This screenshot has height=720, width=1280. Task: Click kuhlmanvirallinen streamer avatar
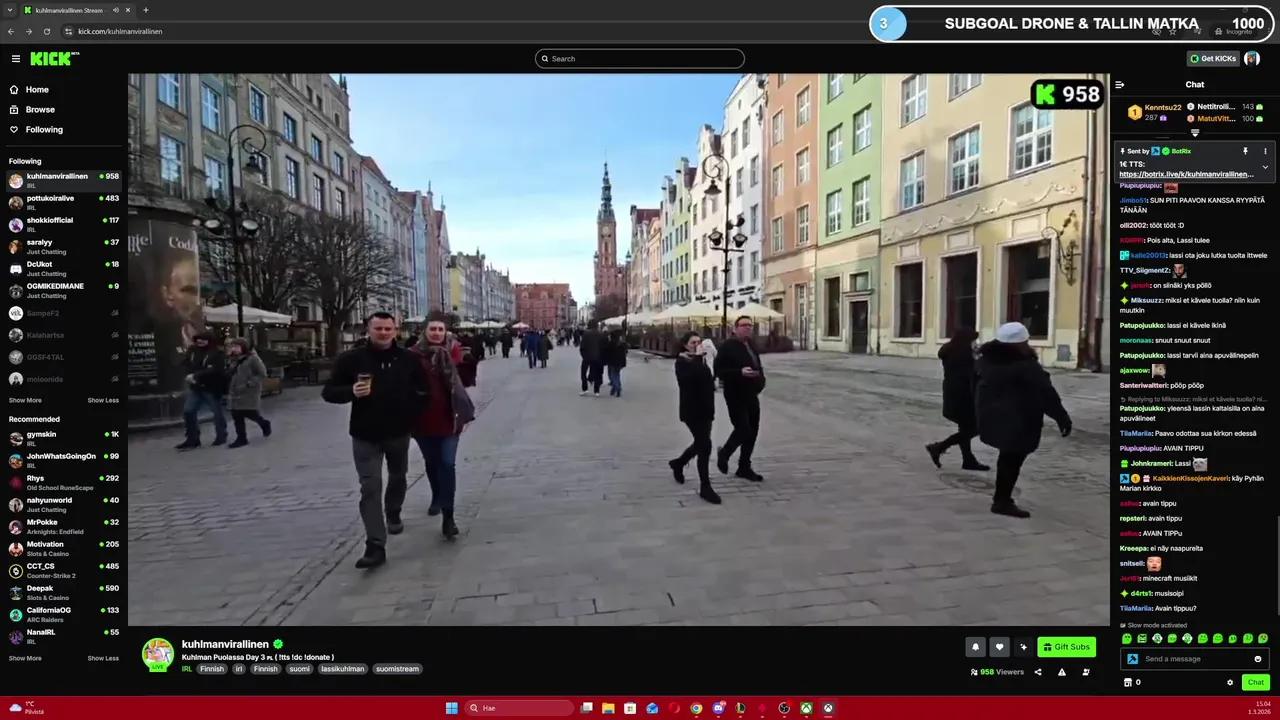pyautogui.click(x=157, y=653)
